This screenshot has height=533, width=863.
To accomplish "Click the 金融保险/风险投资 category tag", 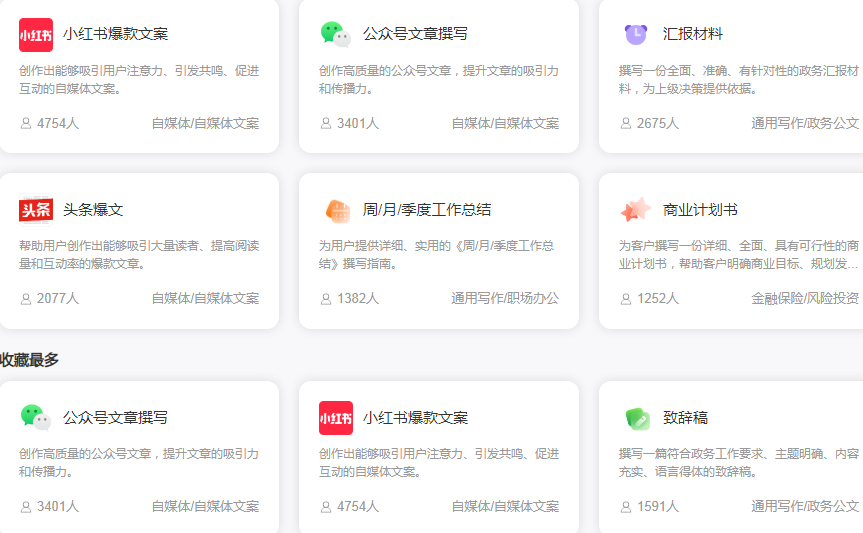I will point(805,298).
